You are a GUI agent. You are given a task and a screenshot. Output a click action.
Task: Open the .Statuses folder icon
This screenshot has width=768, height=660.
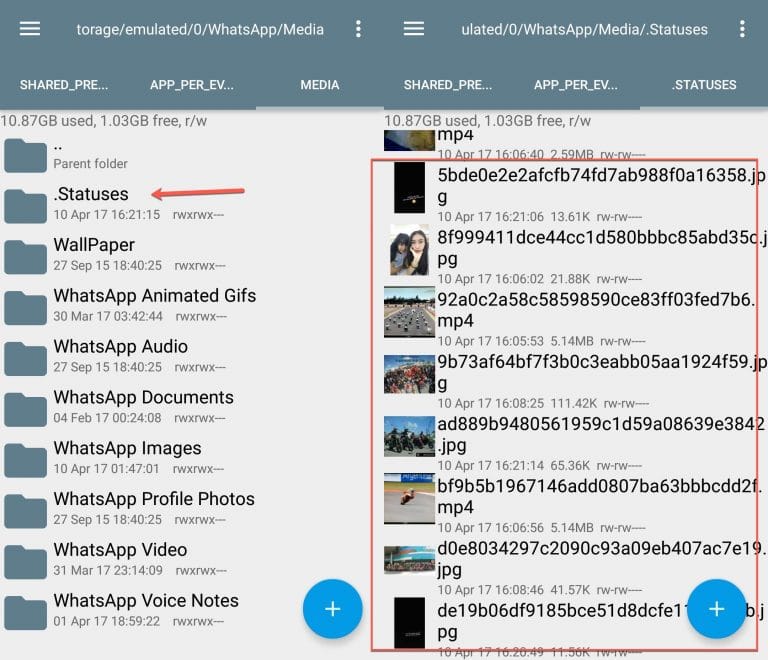click(25, 206)
